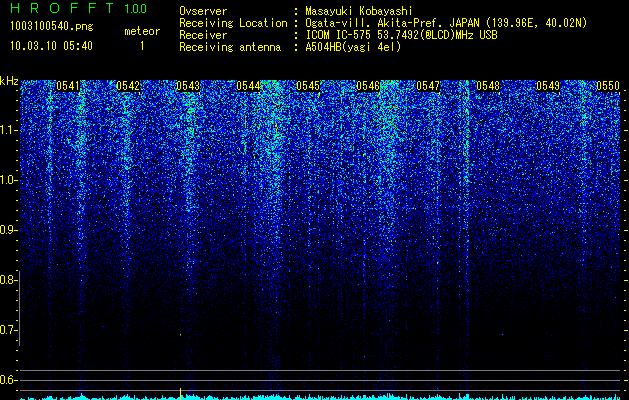The height and width of the screenshot is (400, 629).
Task: Click the 0549 time marker
Action: 548,86
